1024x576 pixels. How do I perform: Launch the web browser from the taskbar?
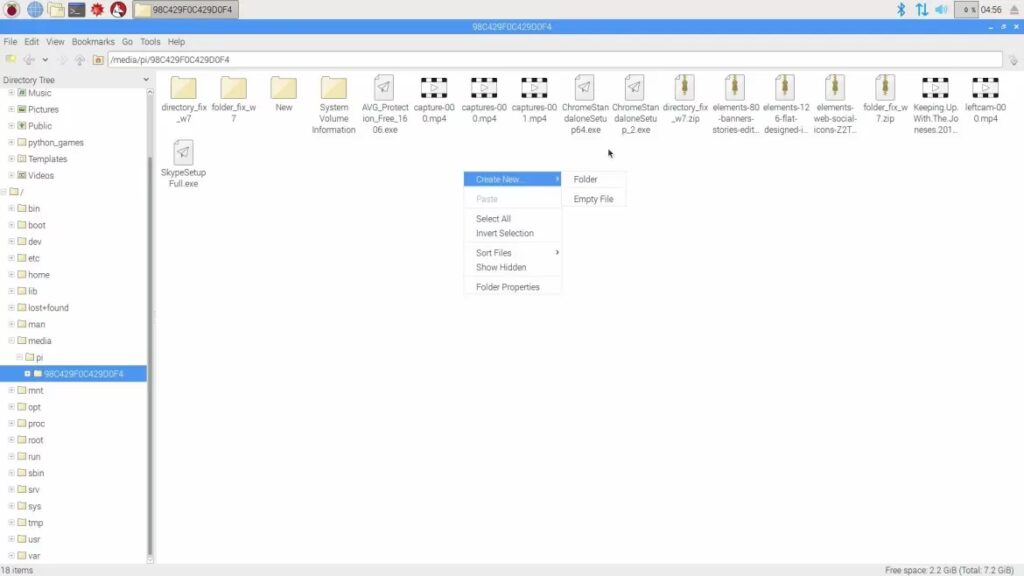(35, 10)
